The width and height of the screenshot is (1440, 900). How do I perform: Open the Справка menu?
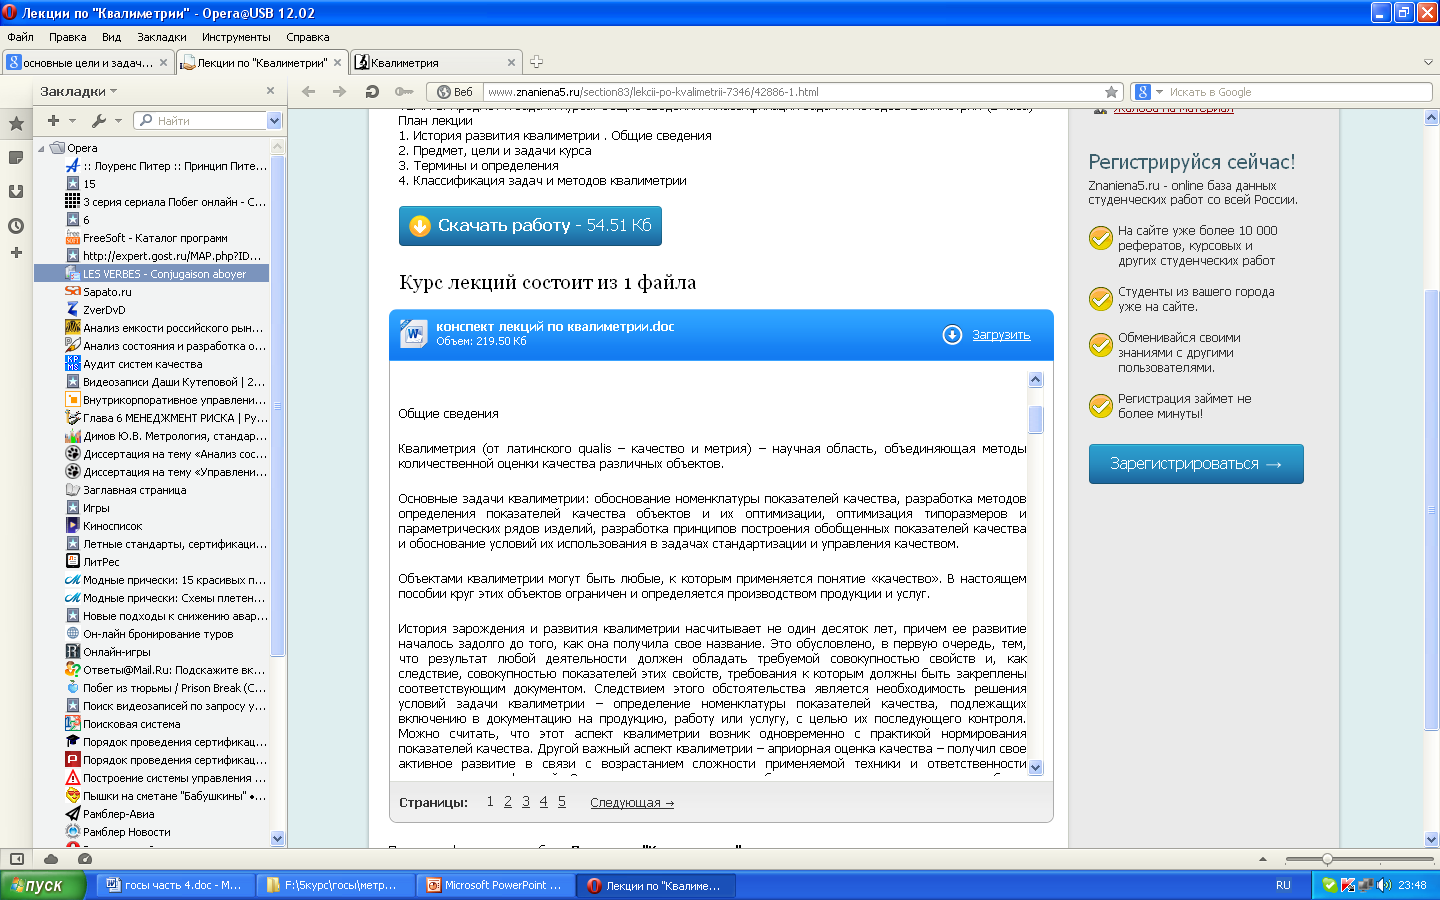coord(307,37)
